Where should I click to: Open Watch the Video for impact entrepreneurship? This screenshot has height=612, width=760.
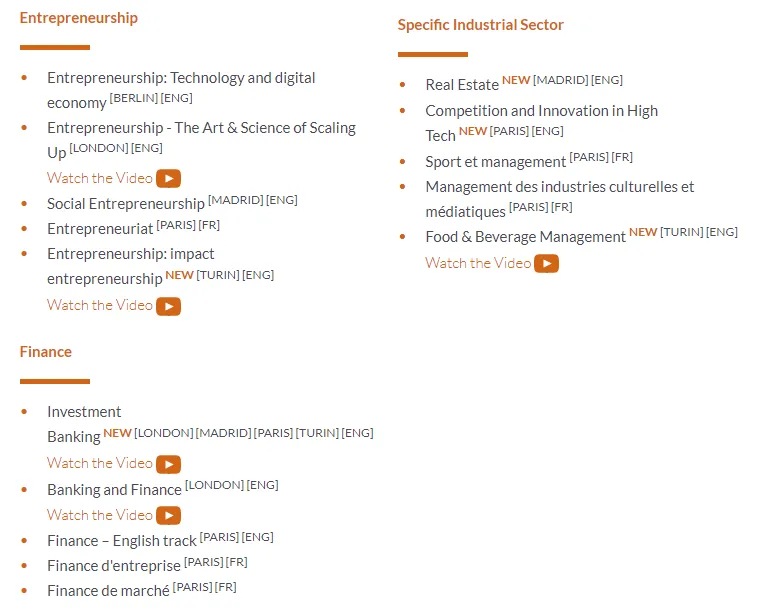coord(100,305)
